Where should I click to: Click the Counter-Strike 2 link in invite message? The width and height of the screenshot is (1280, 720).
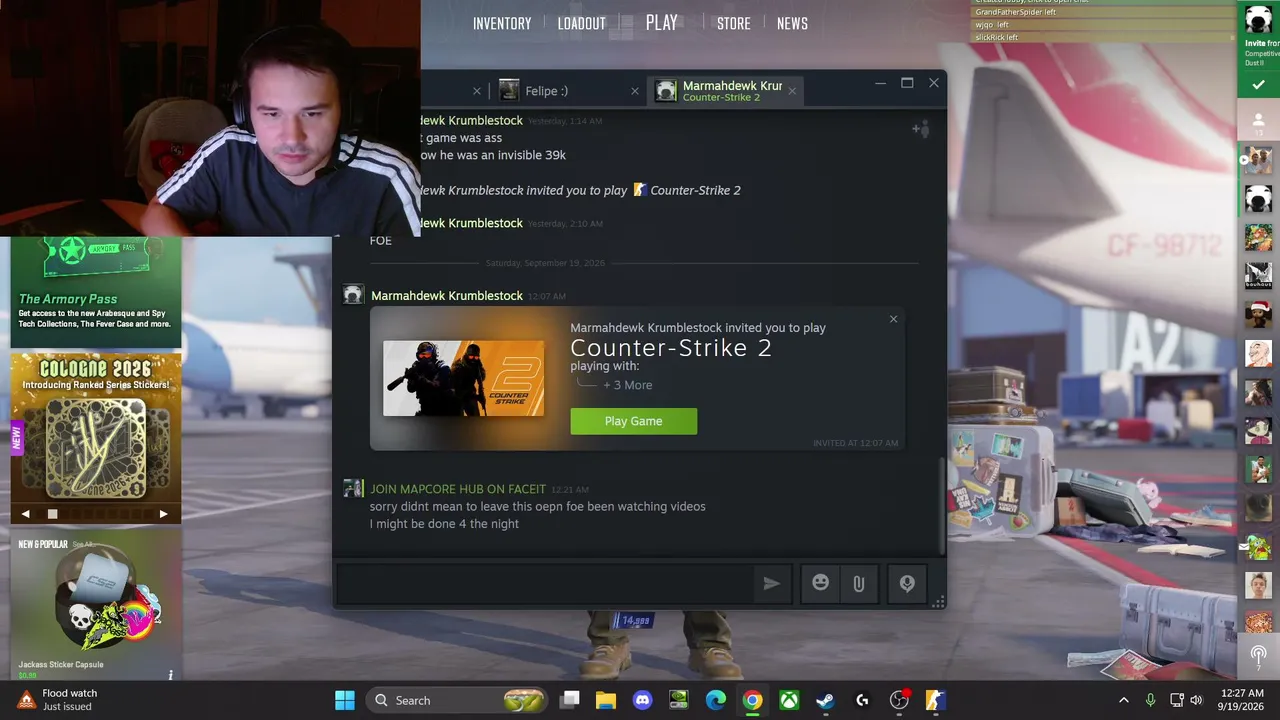(x=695, y=190)
